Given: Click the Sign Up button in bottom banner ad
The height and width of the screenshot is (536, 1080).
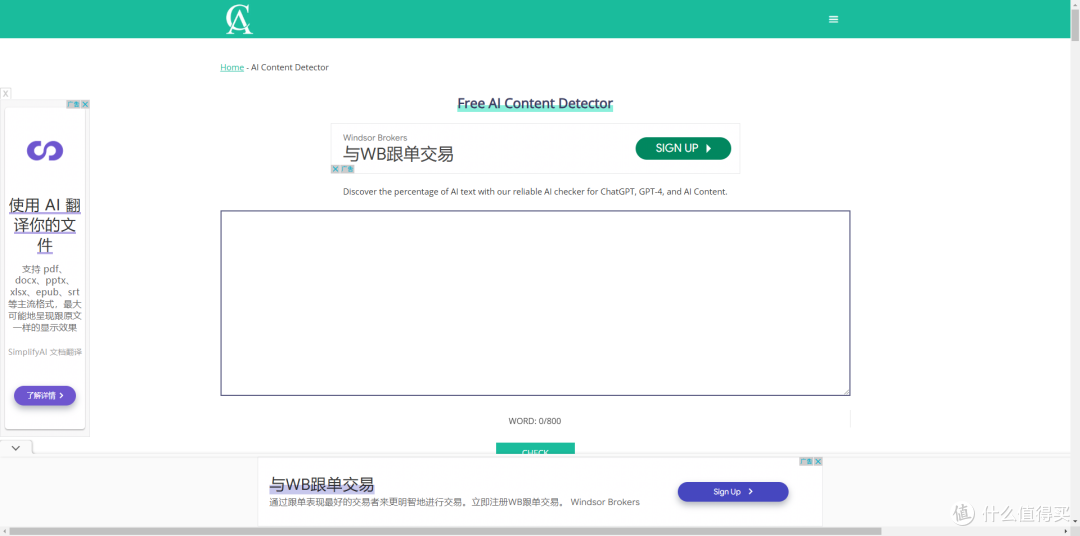Looking at the screenshot, I should point(733,492).
